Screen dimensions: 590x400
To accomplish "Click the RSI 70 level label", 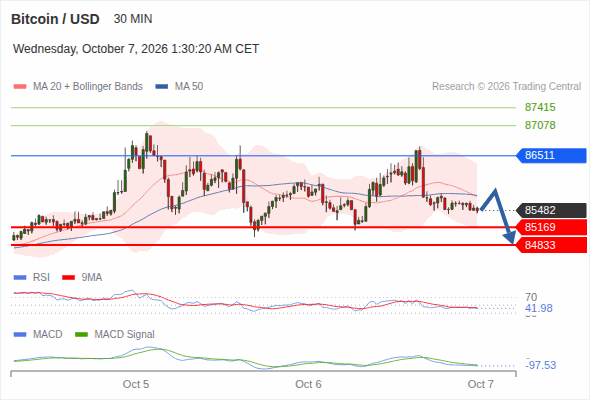I will click(531, 297).
